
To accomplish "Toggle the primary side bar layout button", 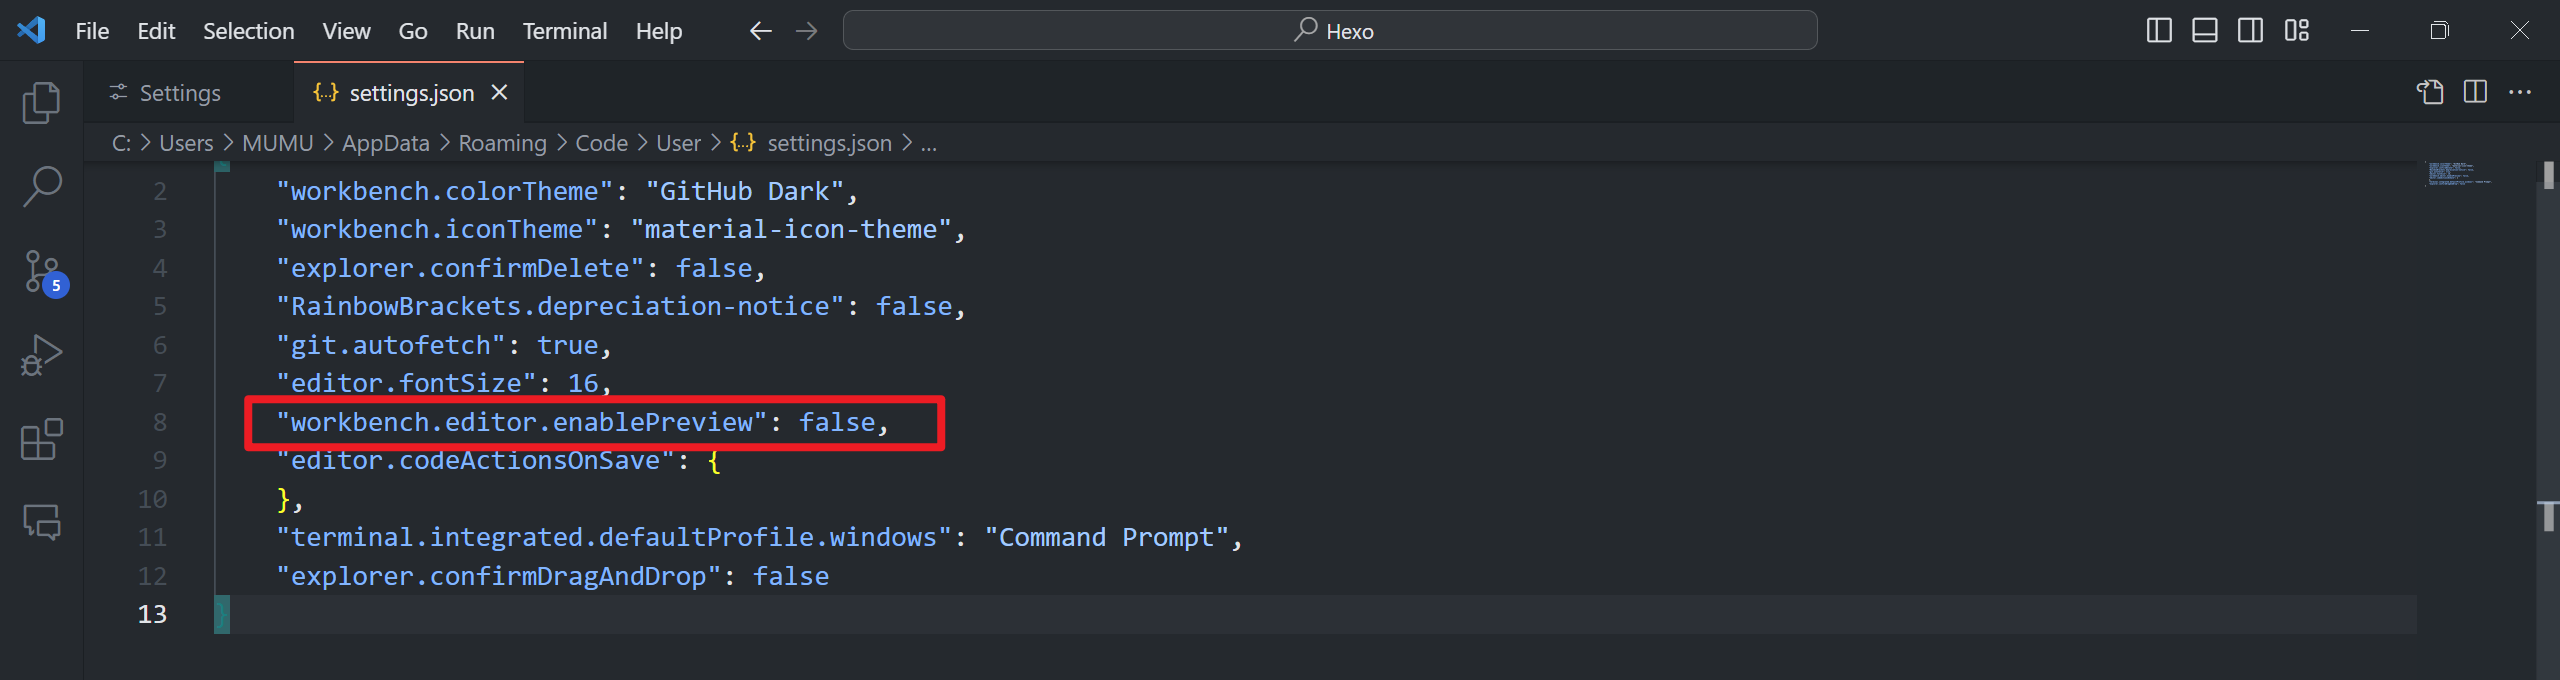I will tap(2159, 31).
